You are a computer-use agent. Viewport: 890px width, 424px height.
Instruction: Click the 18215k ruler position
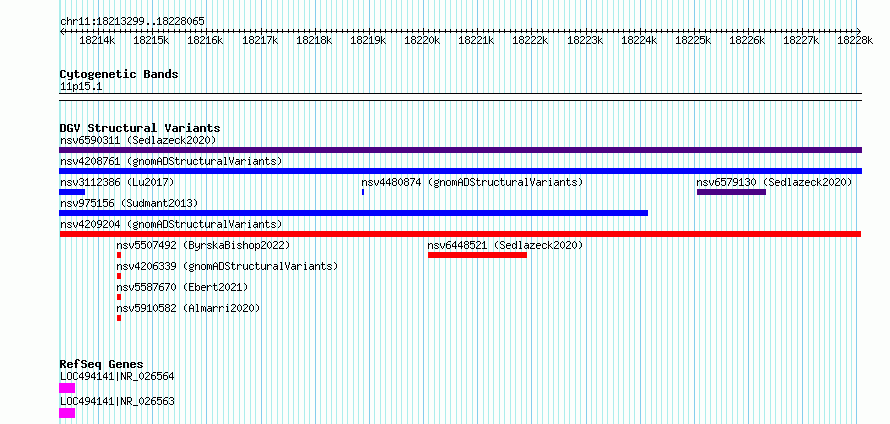(152, 40)
